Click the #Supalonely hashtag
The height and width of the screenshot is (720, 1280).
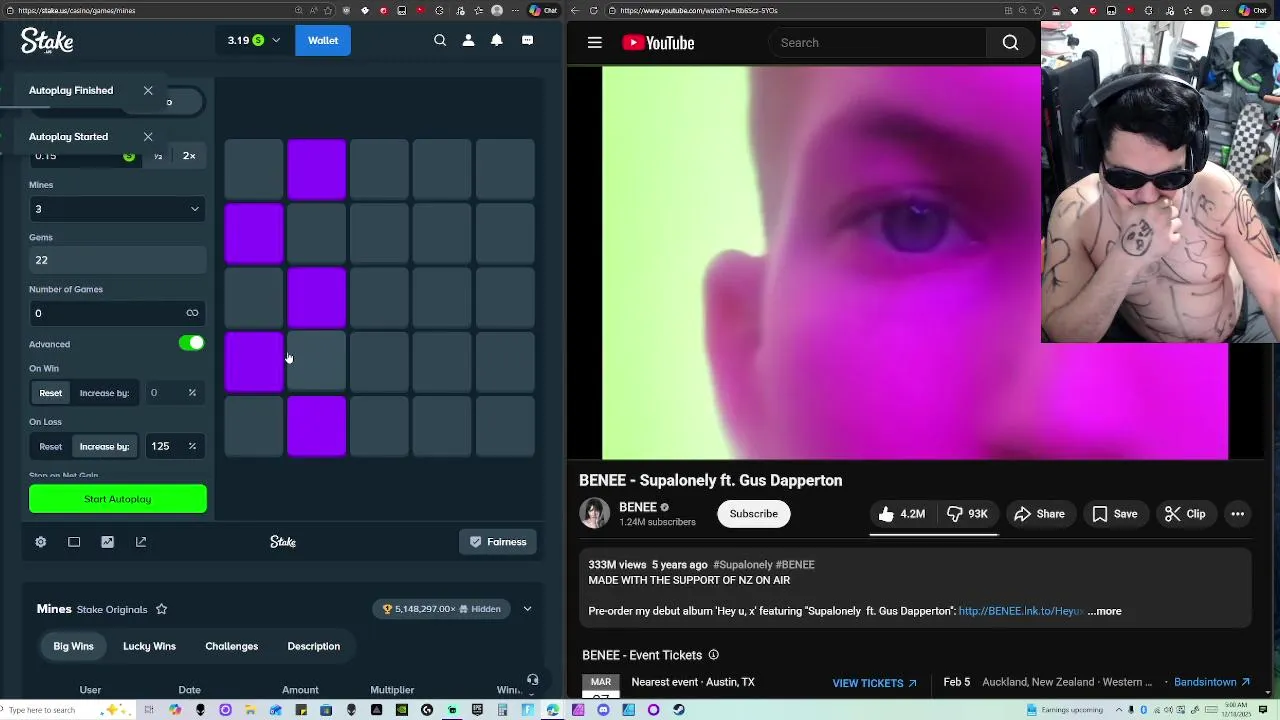click(742, 565)
